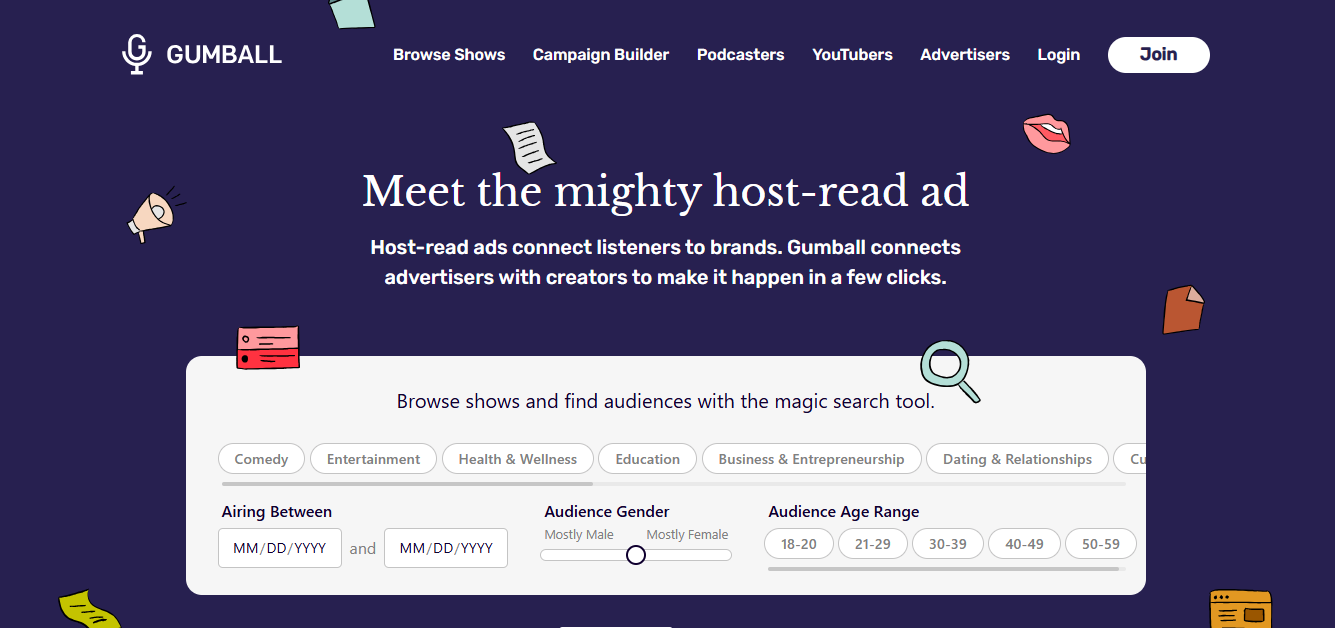
Task: Focus the end date field after "and"
Action: (x=446, y=548)
